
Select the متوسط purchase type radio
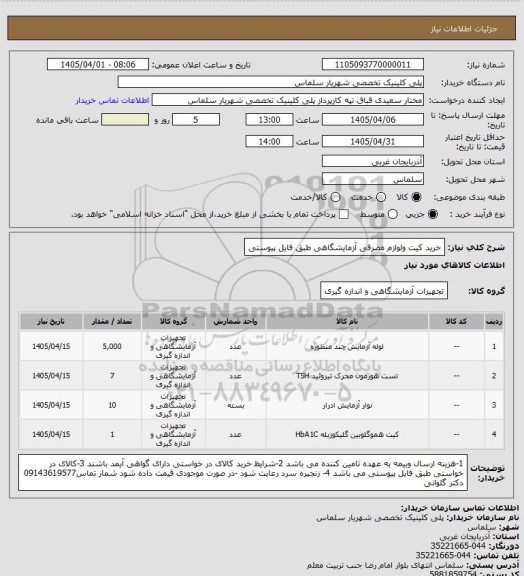pos(392,214)
